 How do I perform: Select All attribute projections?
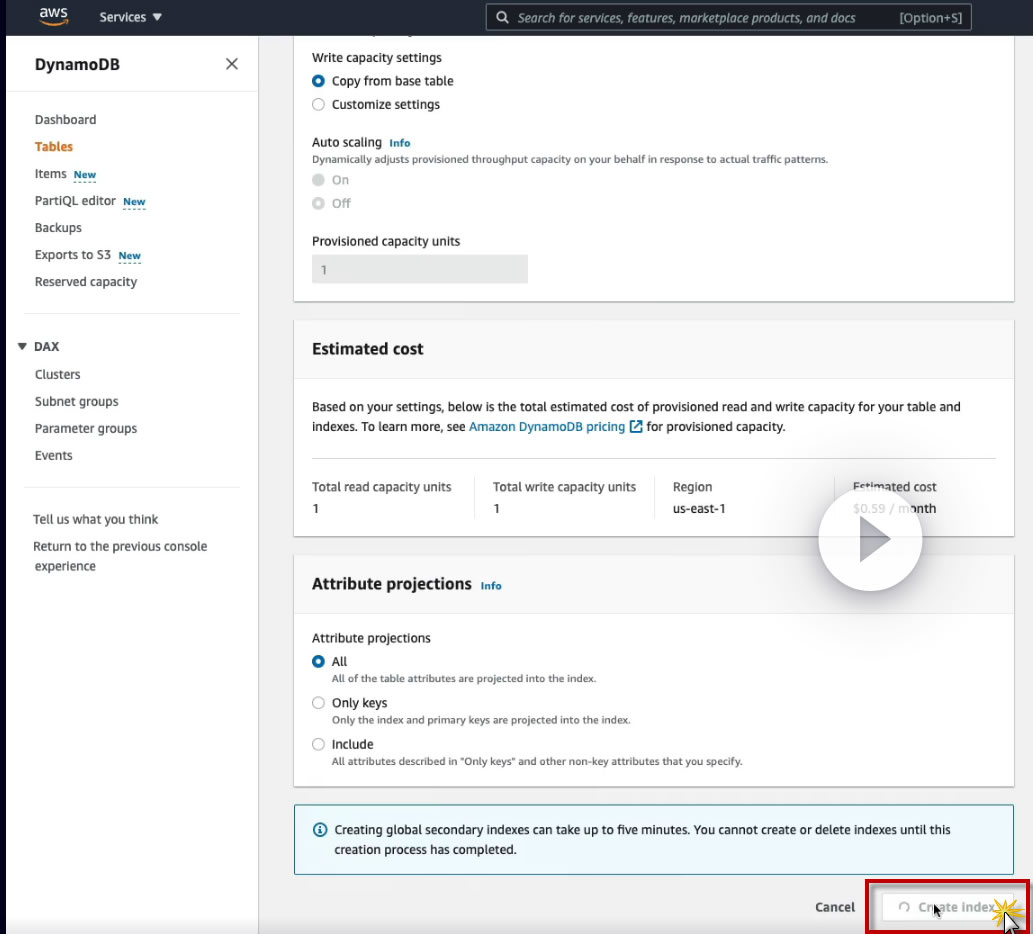[318, 661]
